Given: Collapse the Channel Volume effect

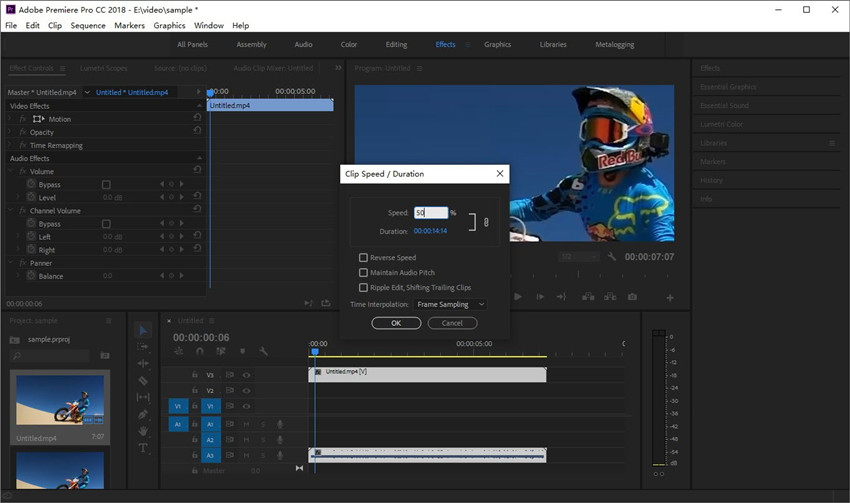Looking at the screenshot, I should click(11, 211).
